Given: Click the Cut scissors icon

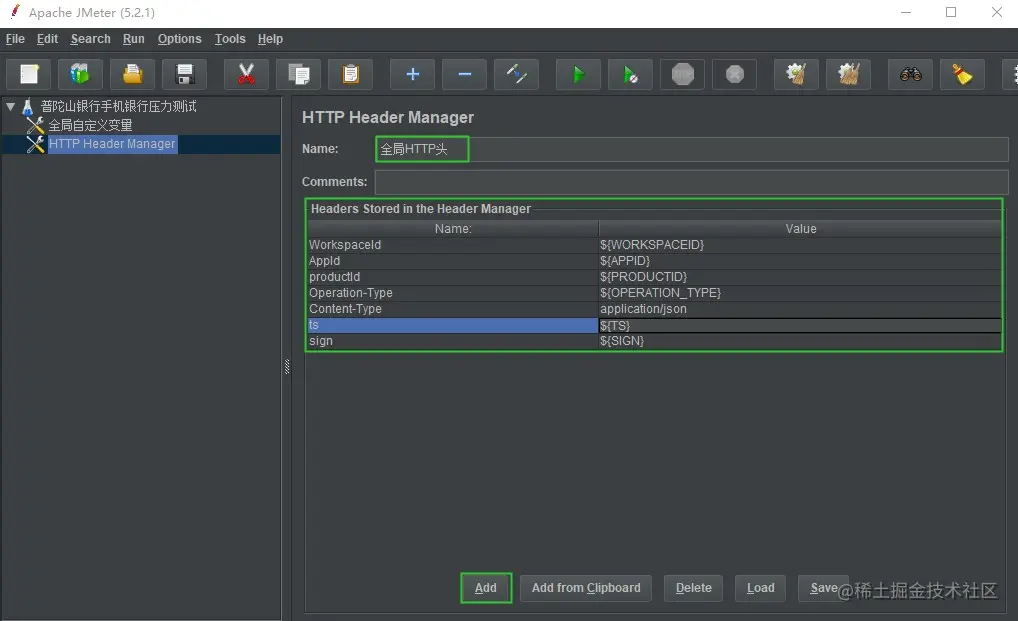Looking at the screenshot, I should [246, 75].
